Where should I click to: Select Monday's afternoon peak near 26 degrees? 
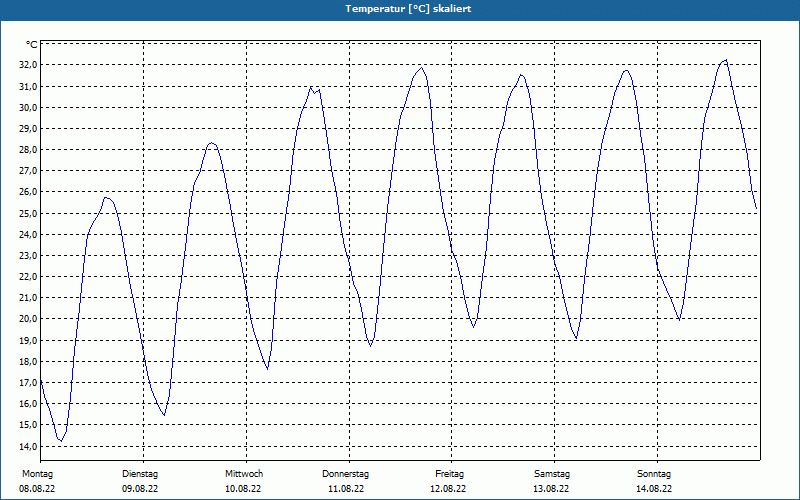tap(106, 197)
